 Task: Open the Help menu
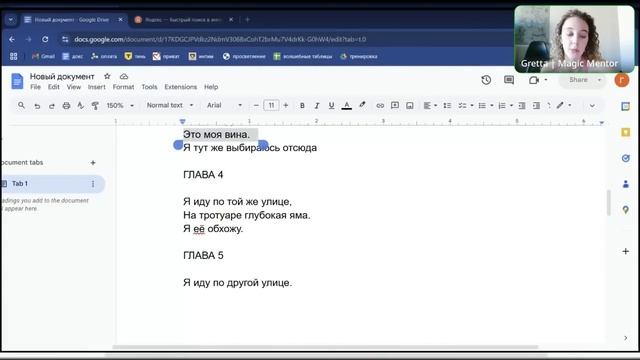pos(211,87)
